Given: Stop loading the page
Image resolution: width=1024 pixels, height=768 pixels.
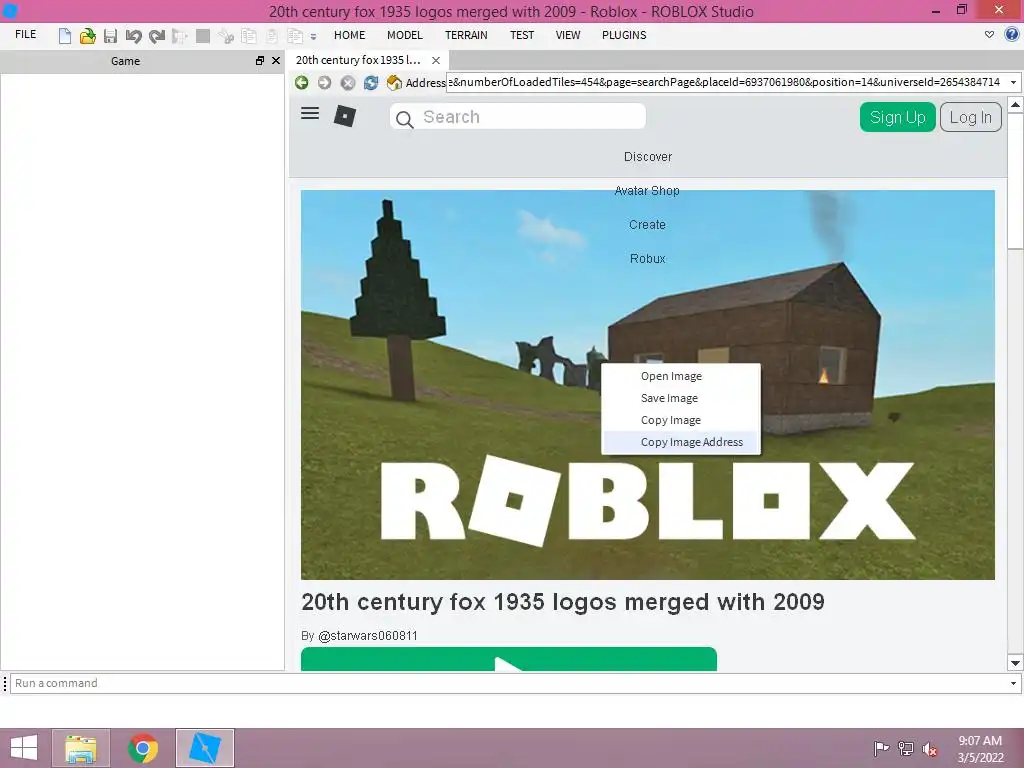Looking at the screenshot, I should click(x=348, y=82).
